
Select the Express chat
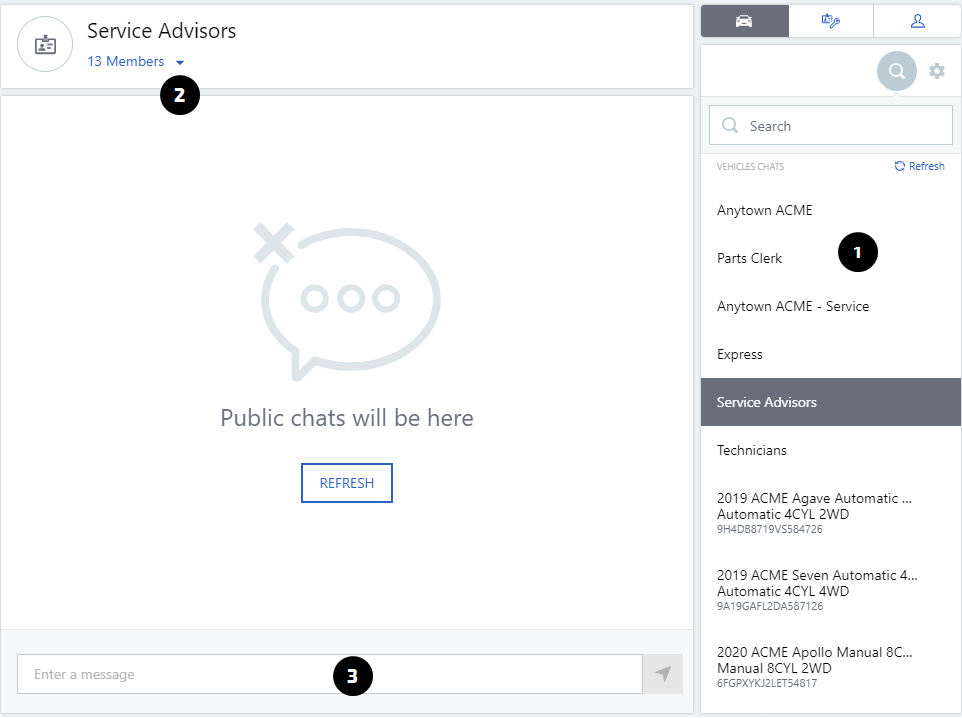pyautogui.click(x=740, y=354)
